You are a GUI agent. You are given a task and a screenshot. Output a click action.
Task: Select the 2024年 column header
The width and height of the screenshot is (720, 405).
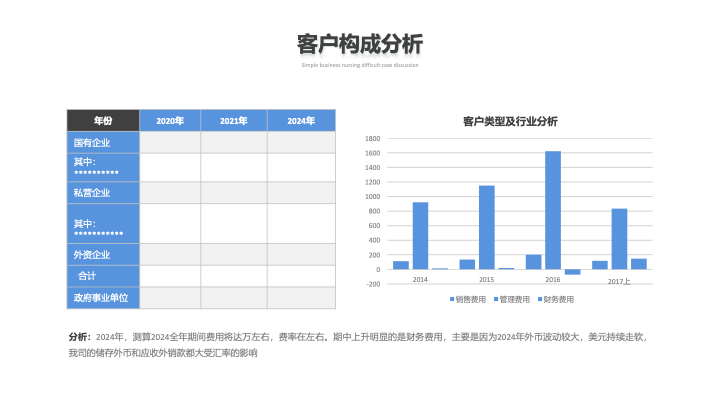coord(301,120)
